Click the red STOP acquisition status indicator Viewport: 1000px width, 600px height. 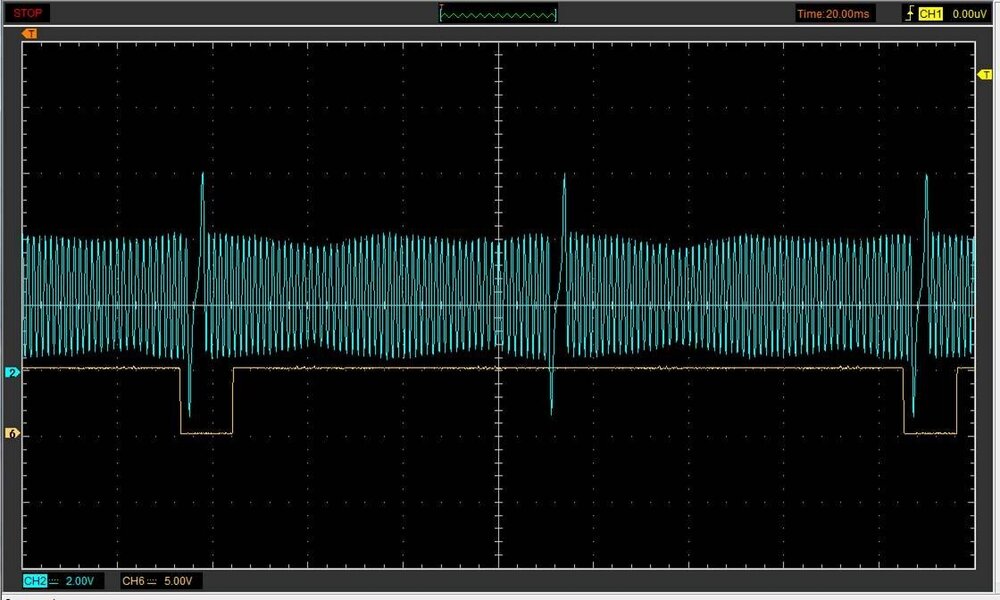point(28,14)
